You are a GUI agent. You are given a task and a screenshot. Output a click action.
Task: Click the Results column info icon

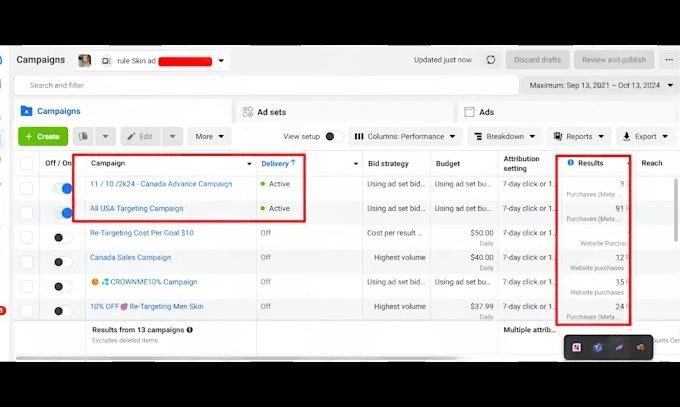pyautogui.click(x=570, y=163)
